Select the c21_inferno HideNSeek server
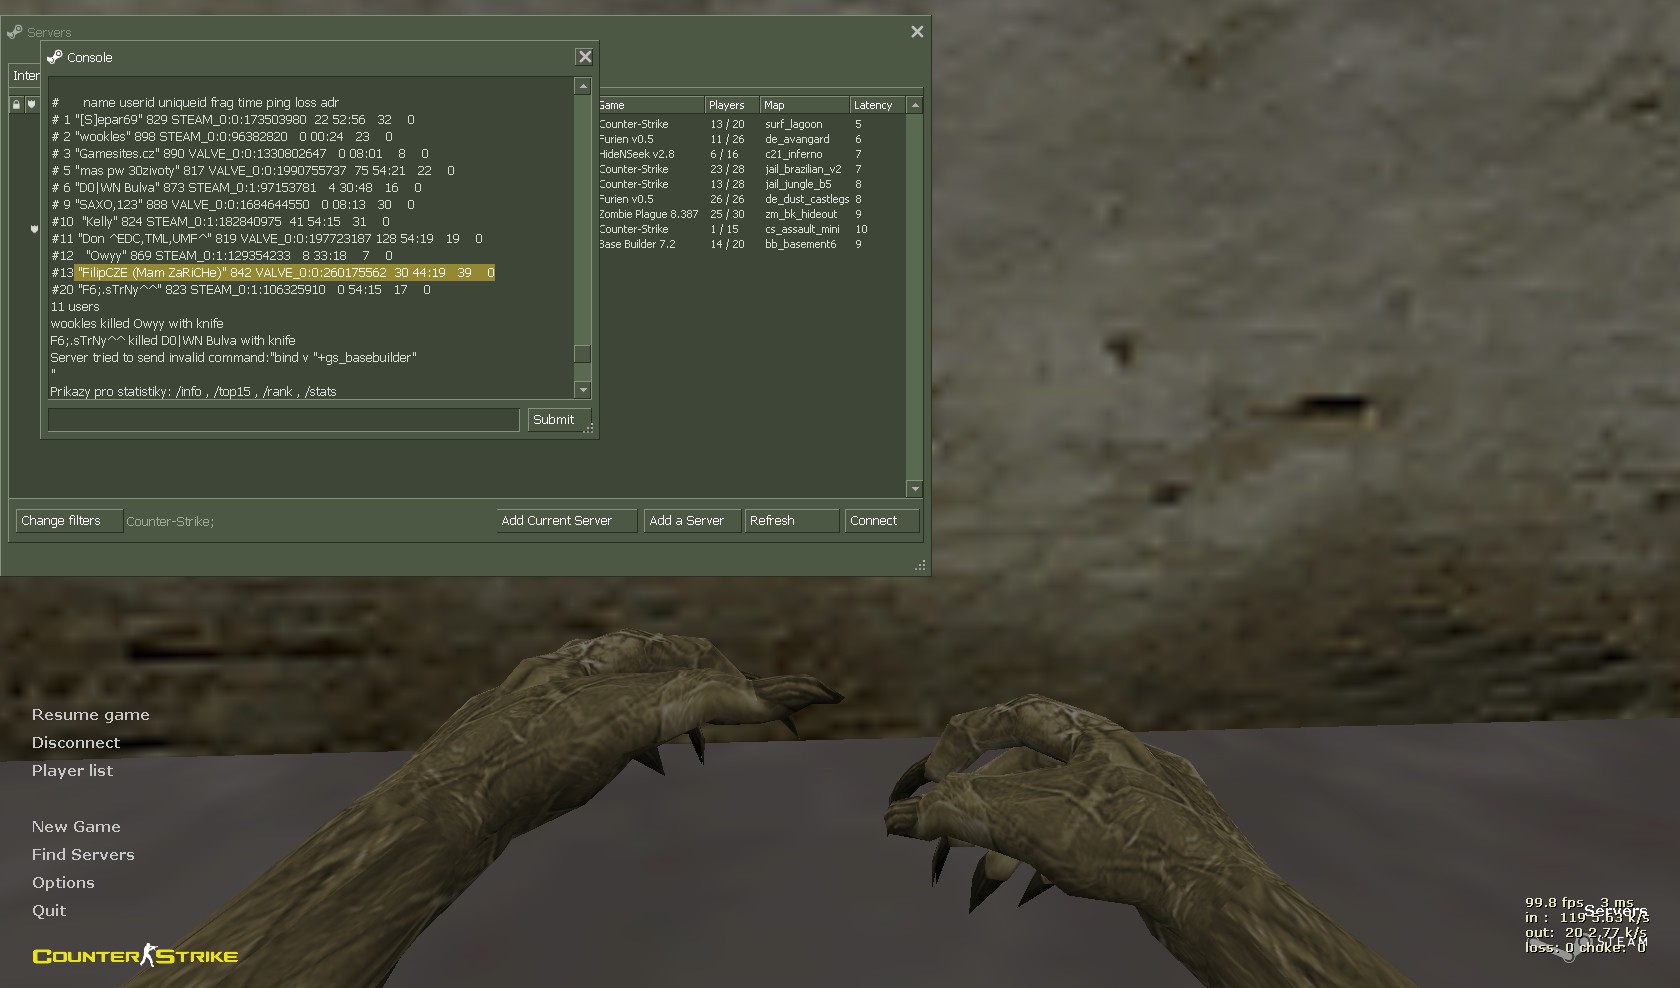Screen dimensions: 1680x988 [x=752, y=154]
